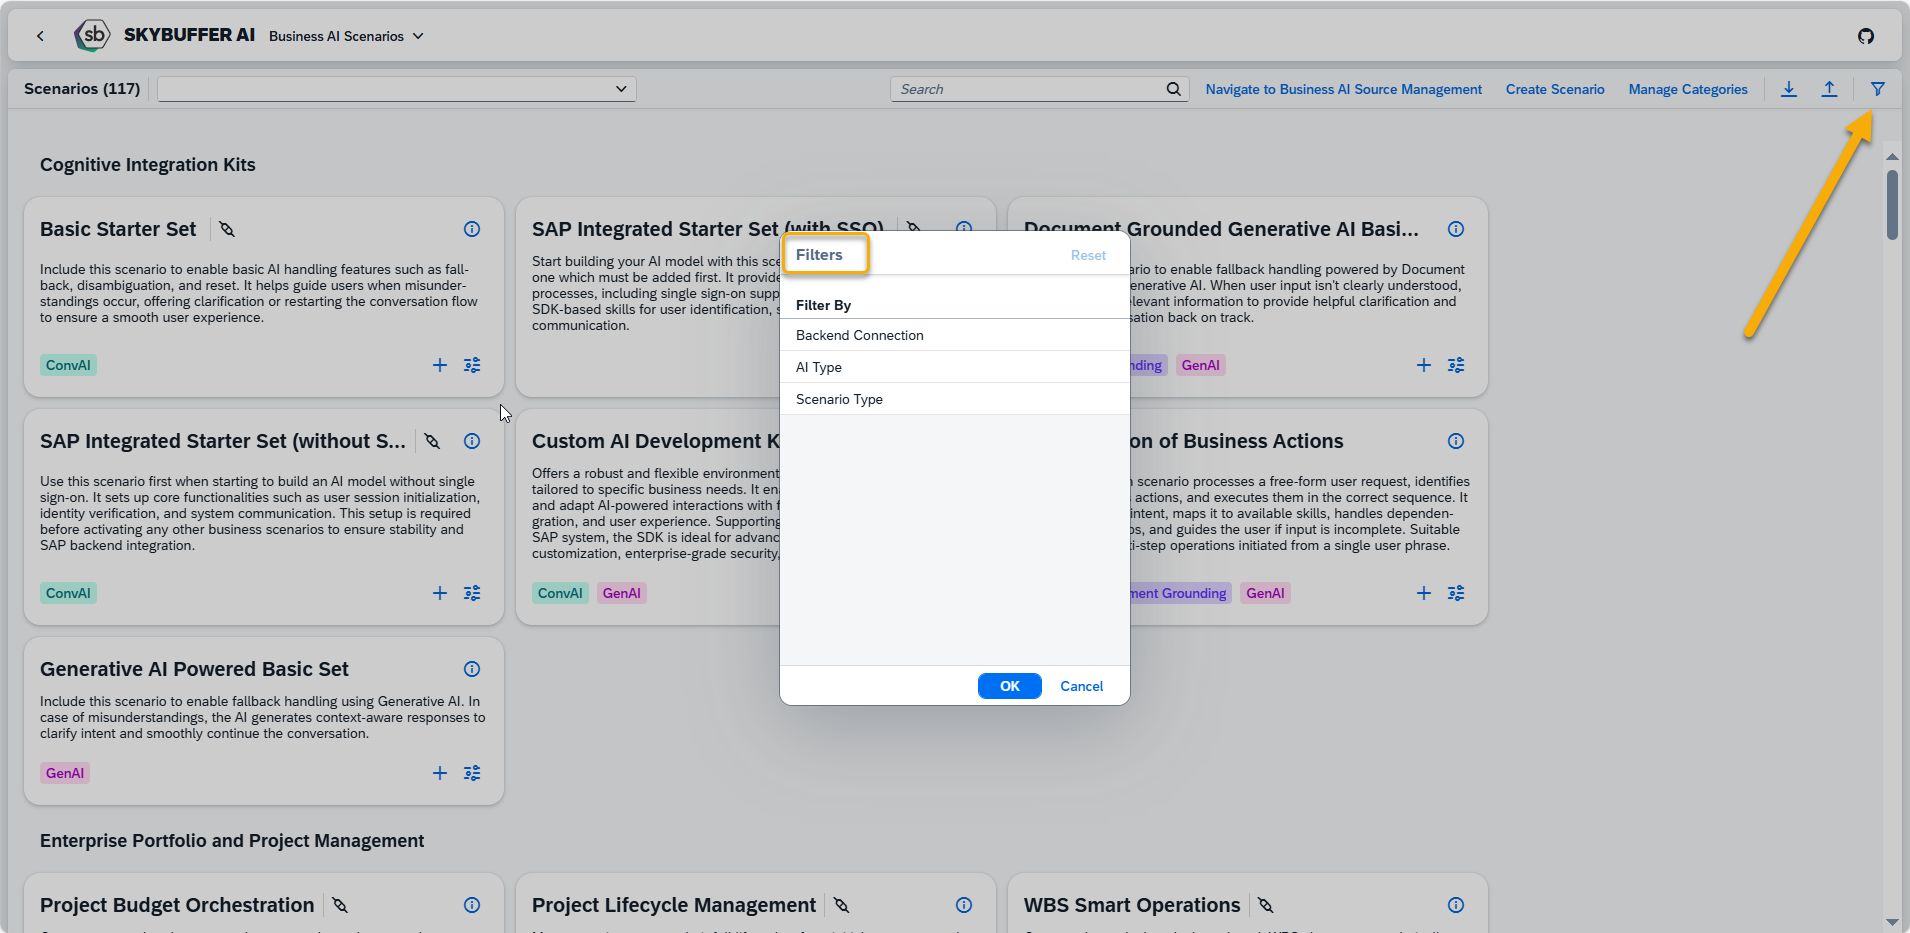Click WBS Smart Operations title
1910x933 pixels.
[x=1132, y=905]
